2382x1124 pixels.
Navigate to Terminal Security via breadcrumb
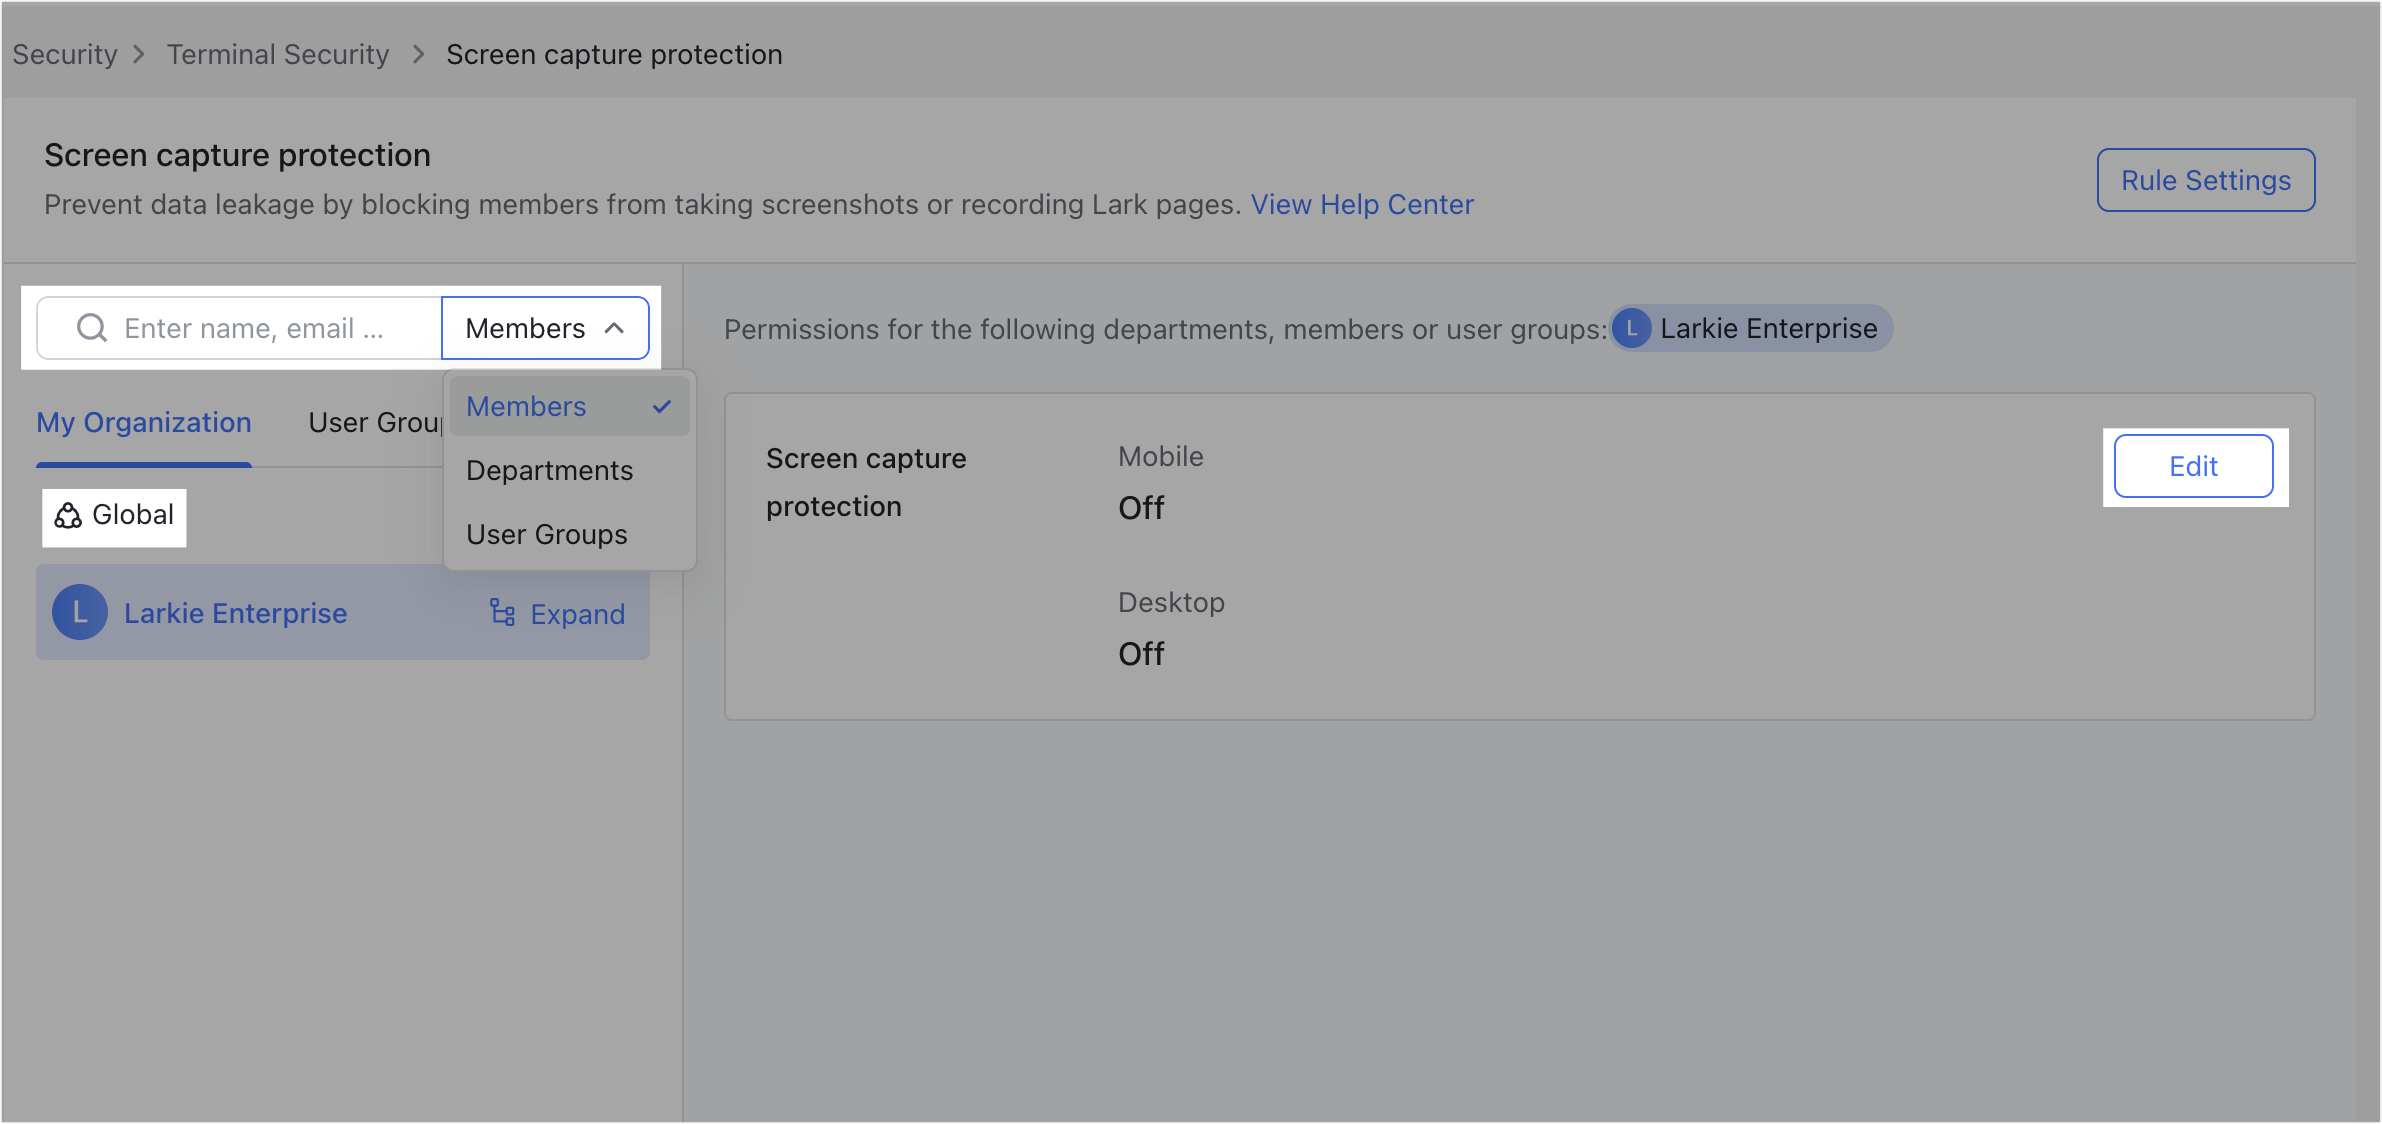point(277,54)
